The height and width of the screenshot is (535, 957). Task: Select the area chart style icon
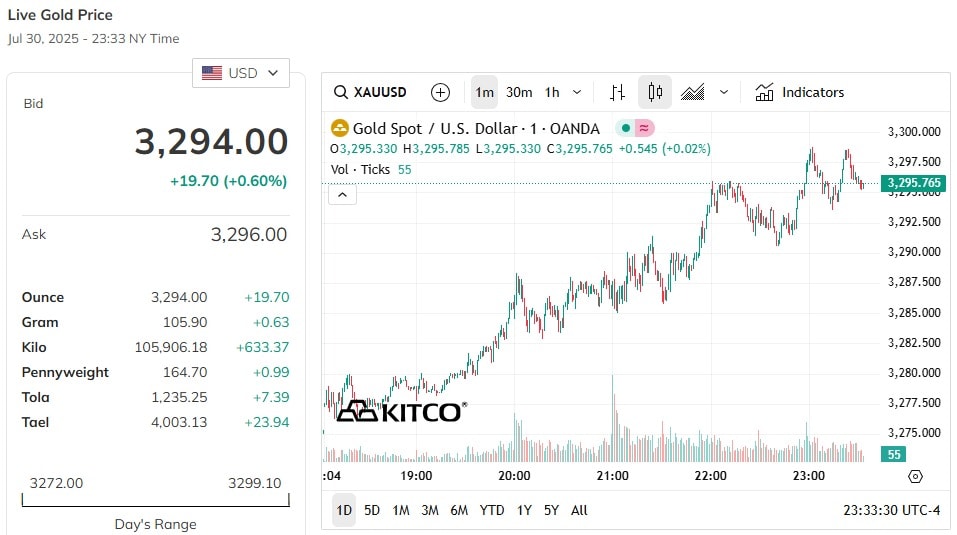tap(692, 92)
